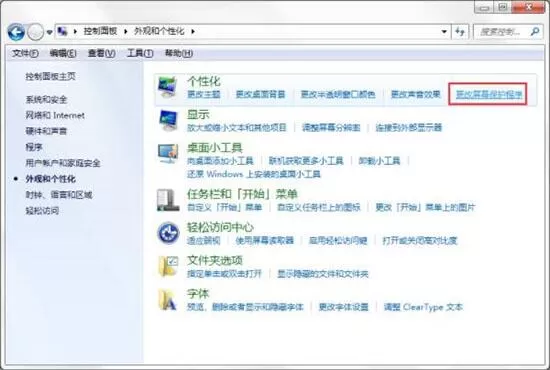Click 联机获取更多小工具 link
Viewport: 550px width, 370px height.
(306, 161)
